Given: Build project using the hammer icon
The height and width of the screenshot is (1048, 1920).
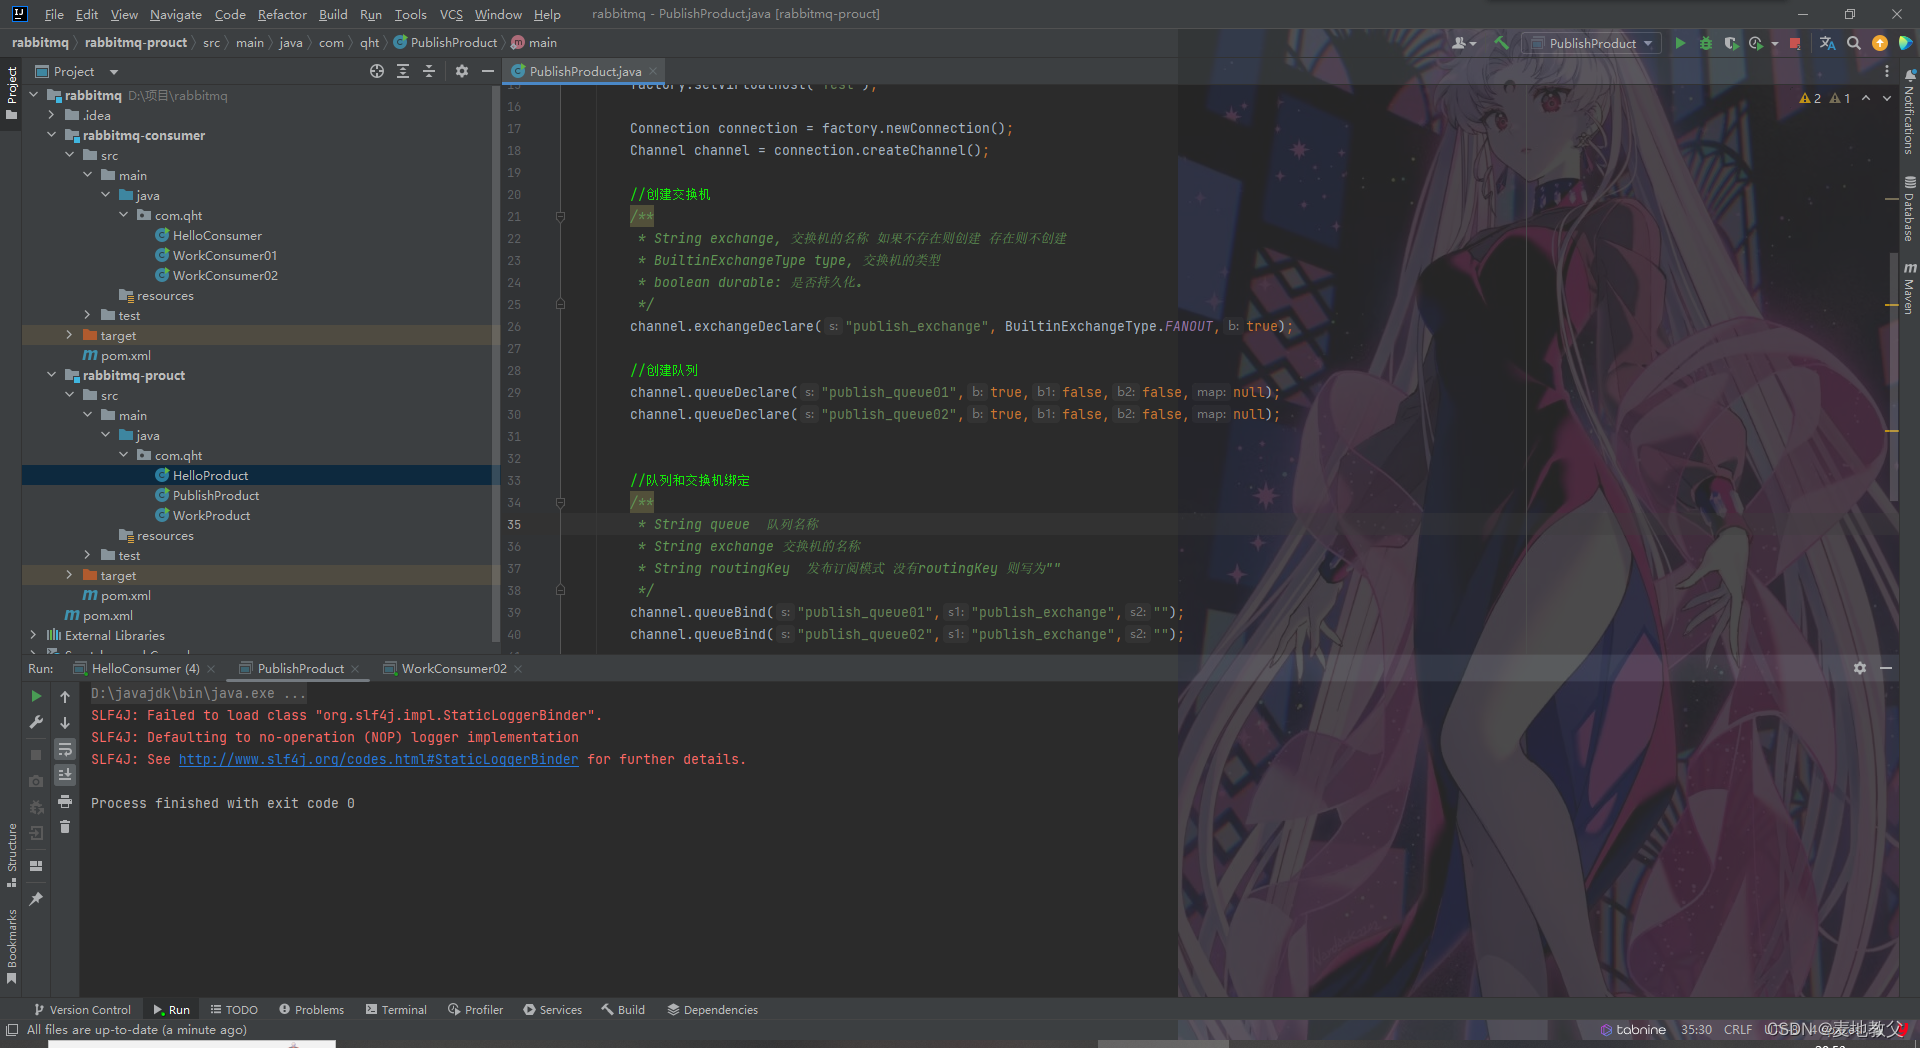Looking at the screenshot, I should coord(1501,43).
